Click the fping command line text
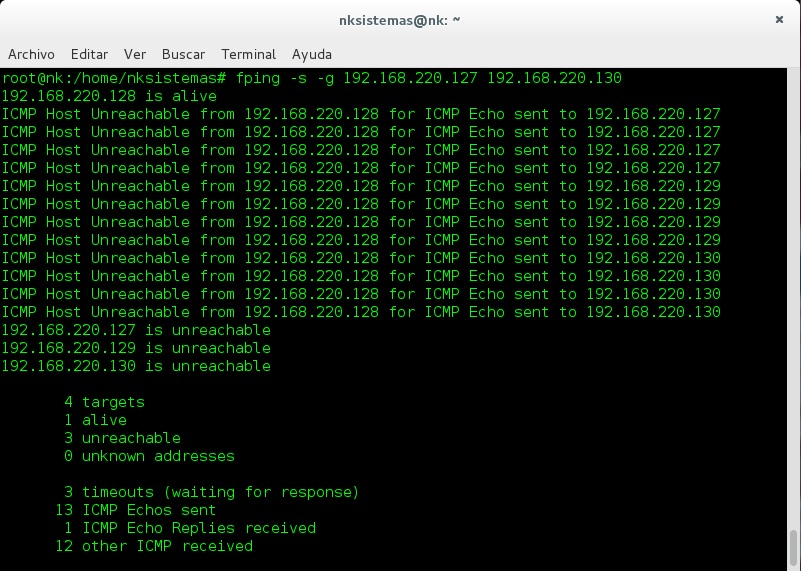The height and width of the screenshot is (571, 801). (429, 78)
